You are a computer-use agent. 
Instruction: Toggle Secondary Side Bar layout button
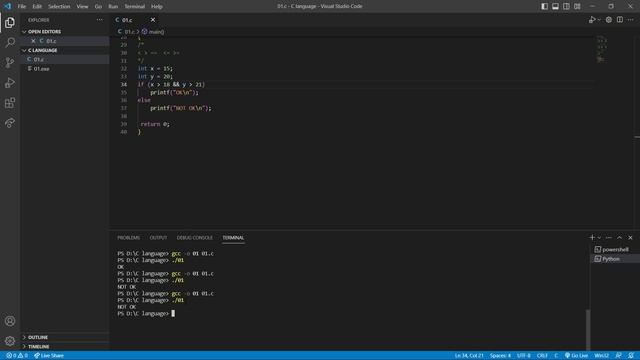[x=566, y=6]
